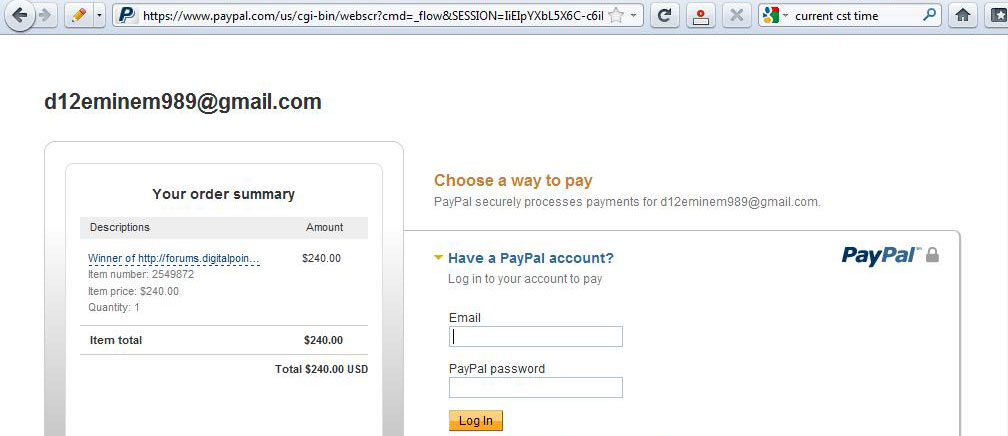The image size is (1008, 436).
Task: Click the Log In button
Action: click(476, 421)
